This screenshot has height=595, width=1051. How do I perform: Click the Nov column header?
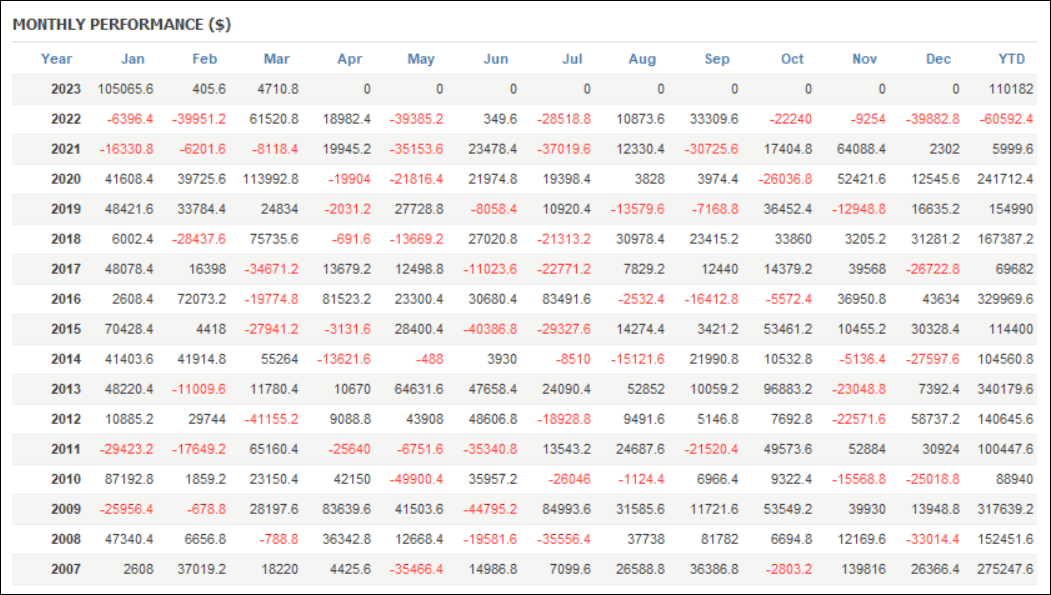[x=864, y=59]
